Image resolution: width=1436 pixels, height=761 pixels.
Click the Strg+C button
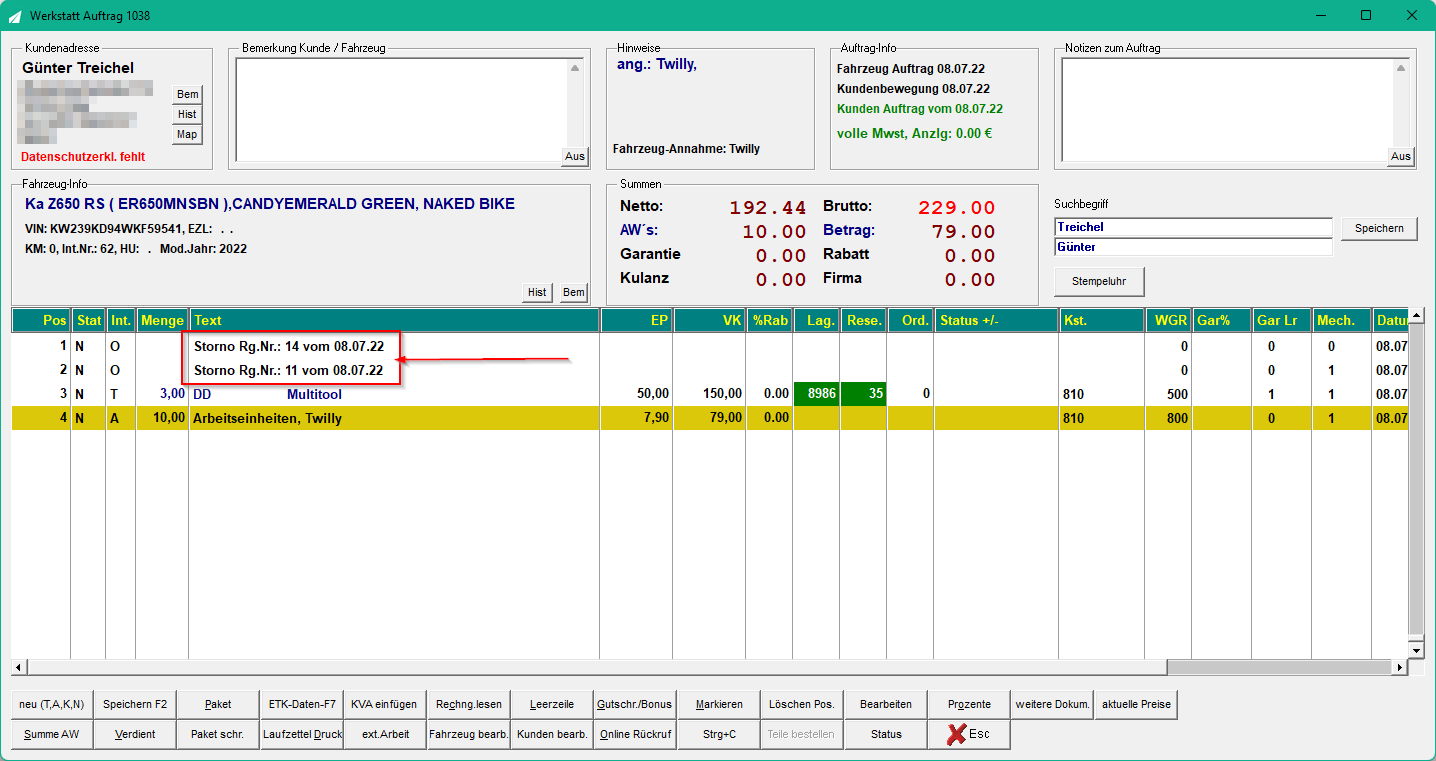(718, 734)
